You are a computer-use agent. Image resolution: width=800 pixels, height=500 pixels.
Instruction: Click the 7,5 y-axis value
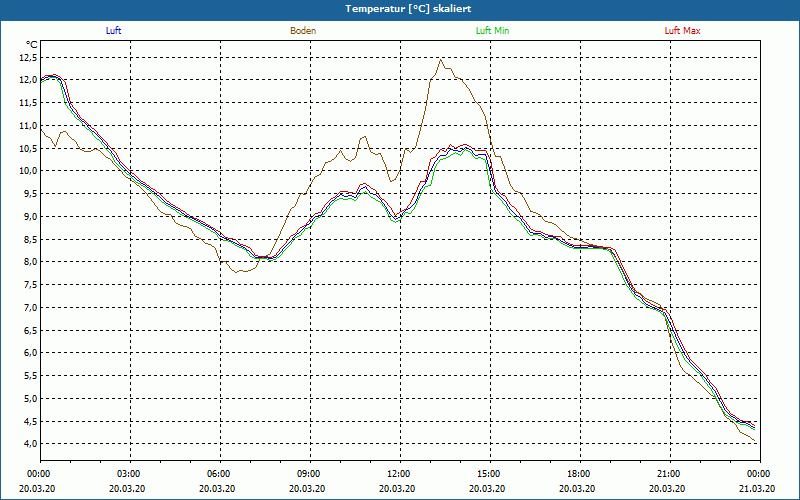31,285
